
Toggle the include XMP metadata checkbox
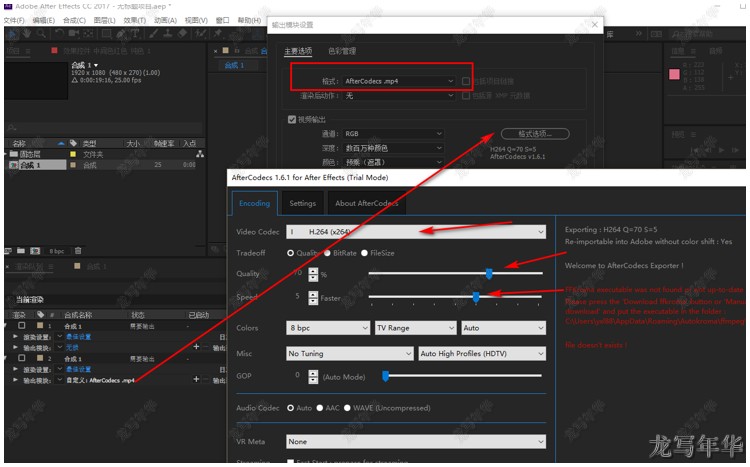pos(466,96)
